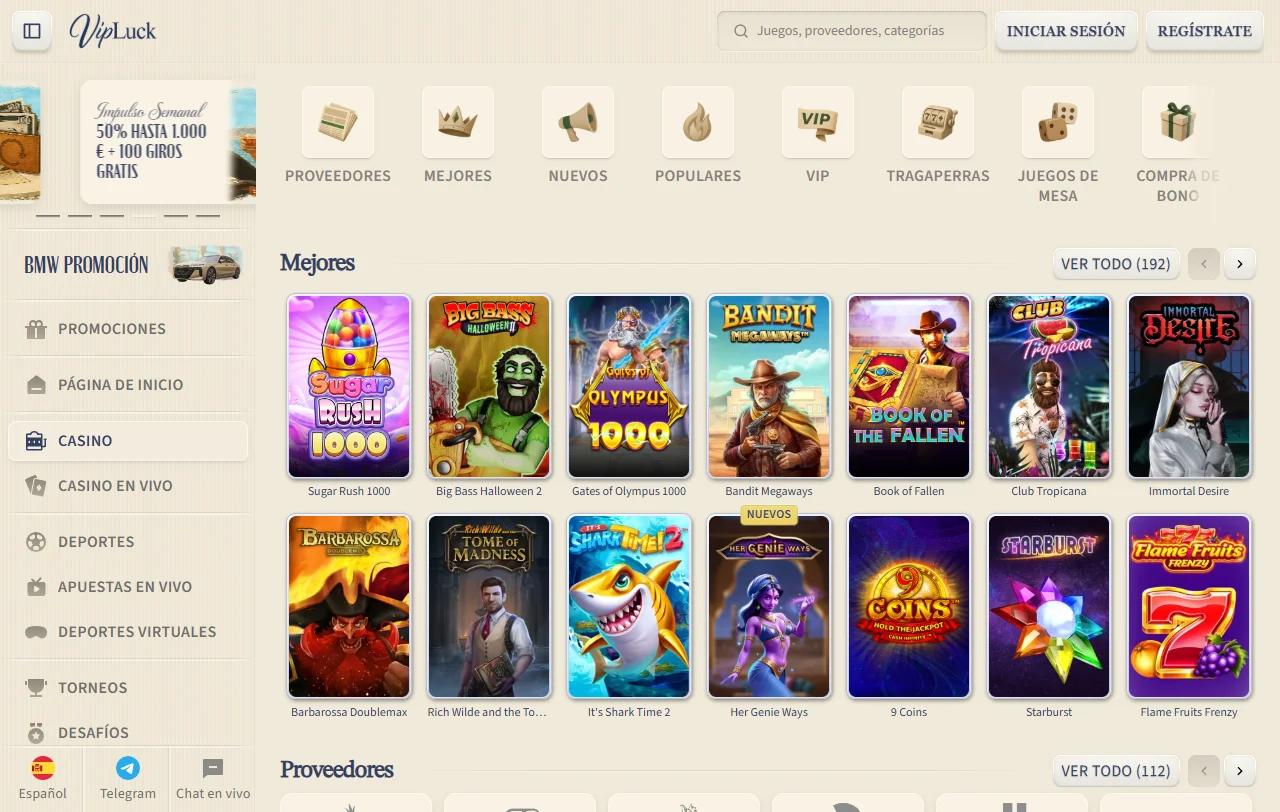
Task: Go to Torneos page
Action: (x=128, y=688)
